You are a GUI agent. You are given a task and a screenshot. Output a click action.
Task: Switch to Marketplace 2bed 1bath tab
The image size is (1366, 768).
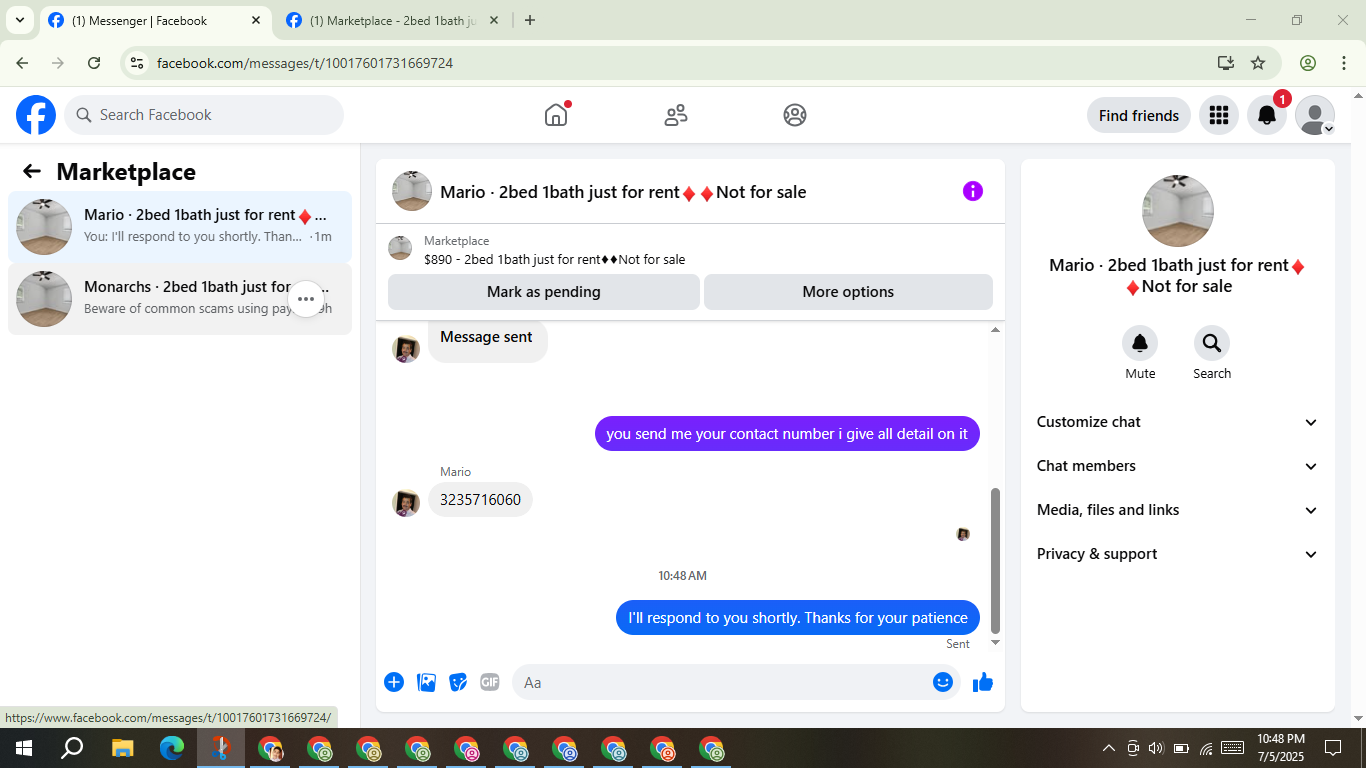393,20
